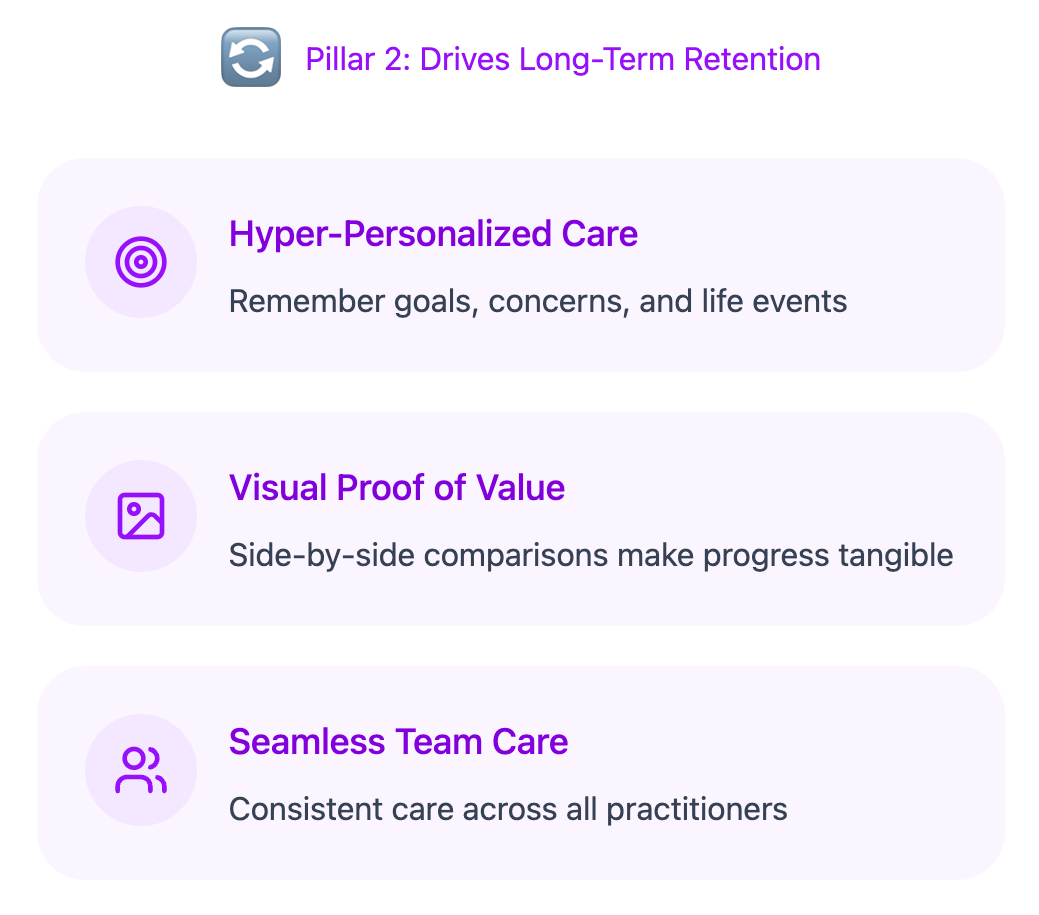This screenshot has width=1039, height=915.
Task: Click empty space right of Seamless Team Care heading
Action: [x=780, y=742]
